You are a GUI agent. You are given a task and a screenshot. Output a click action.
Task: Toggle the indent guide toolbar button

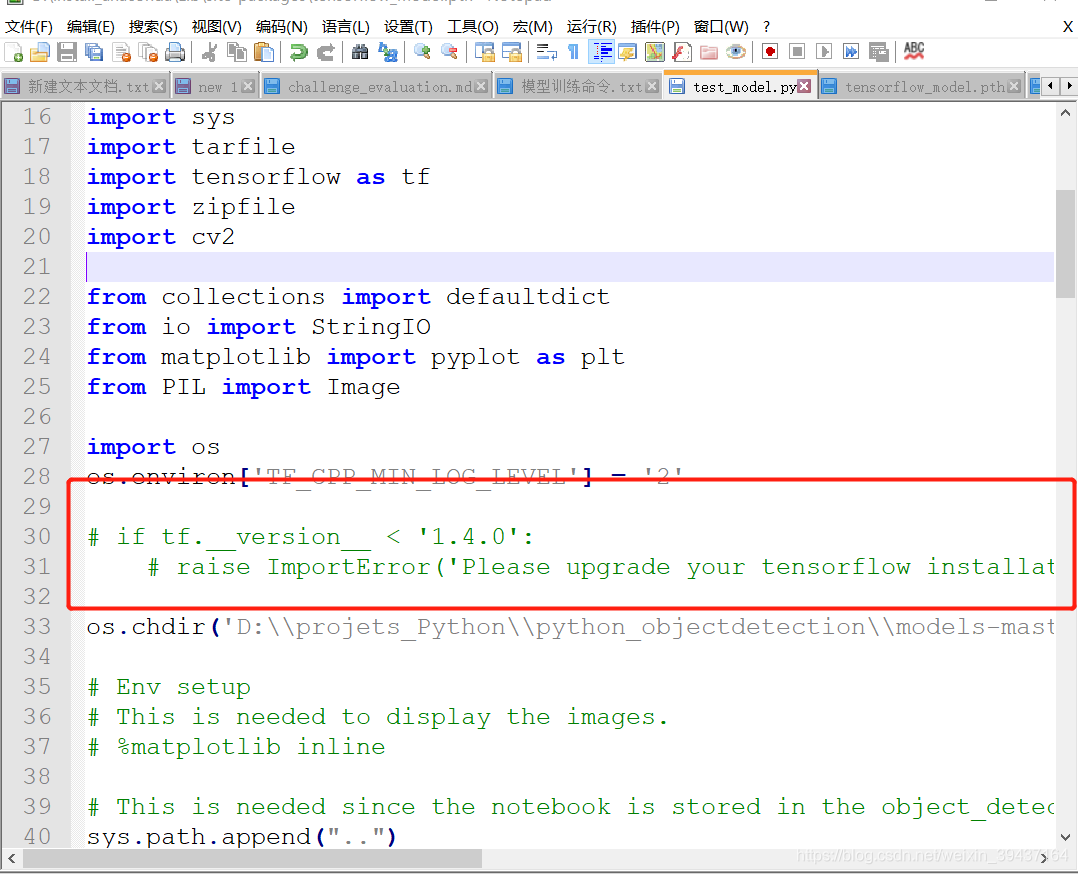click(602, 52)
